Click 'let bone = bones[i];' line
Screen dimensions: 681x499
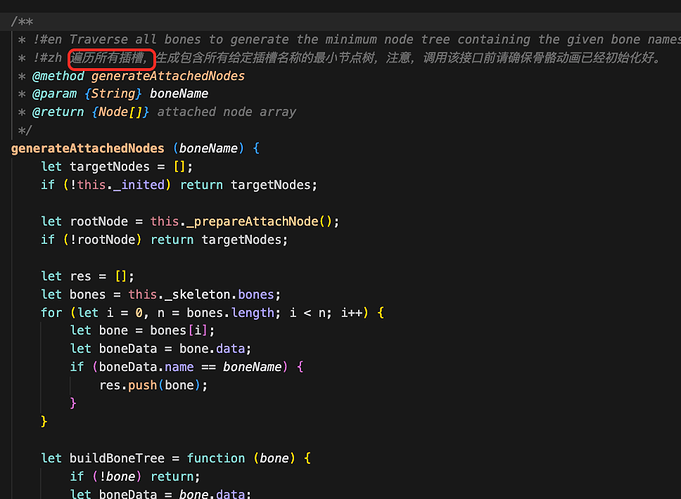[x=142, y=330]
